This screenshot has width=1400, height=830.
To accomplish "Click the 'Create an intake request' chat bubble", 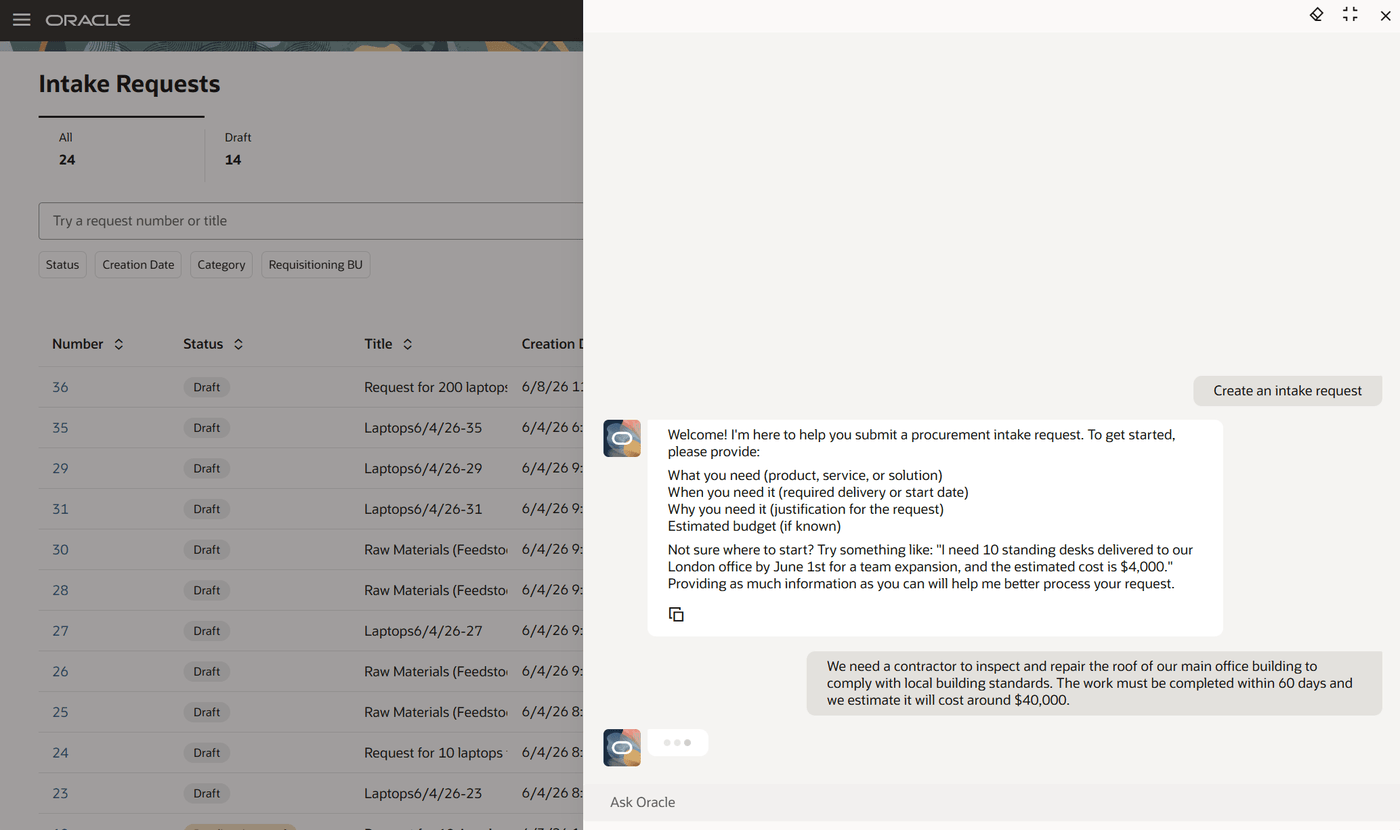I will pyautogui.click(x=1288, y=391).
